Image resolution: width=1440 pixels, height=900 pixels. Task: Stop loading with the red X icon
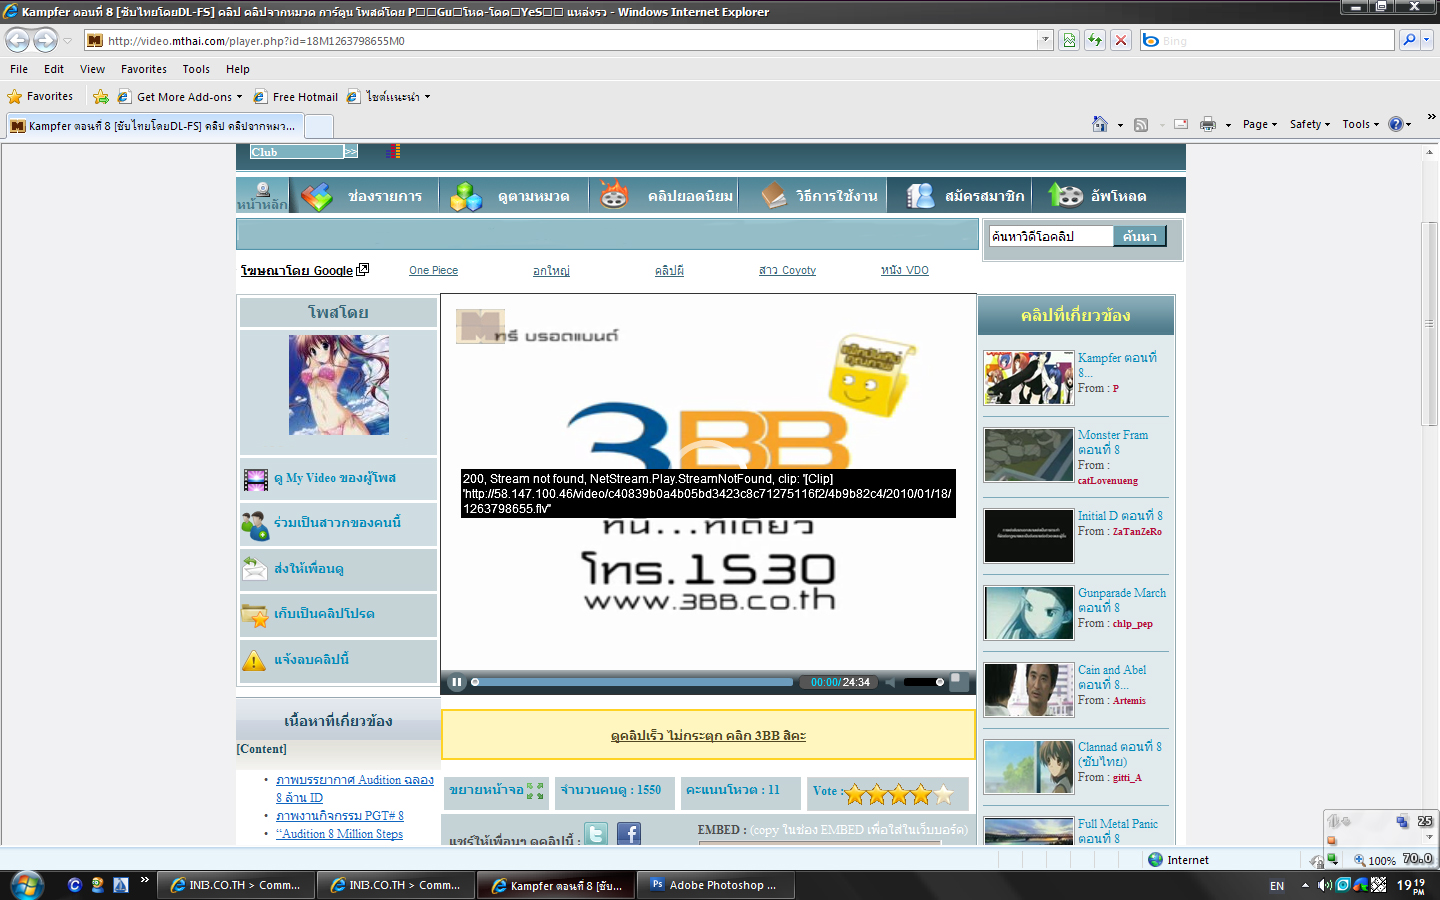coord(1121,40)
